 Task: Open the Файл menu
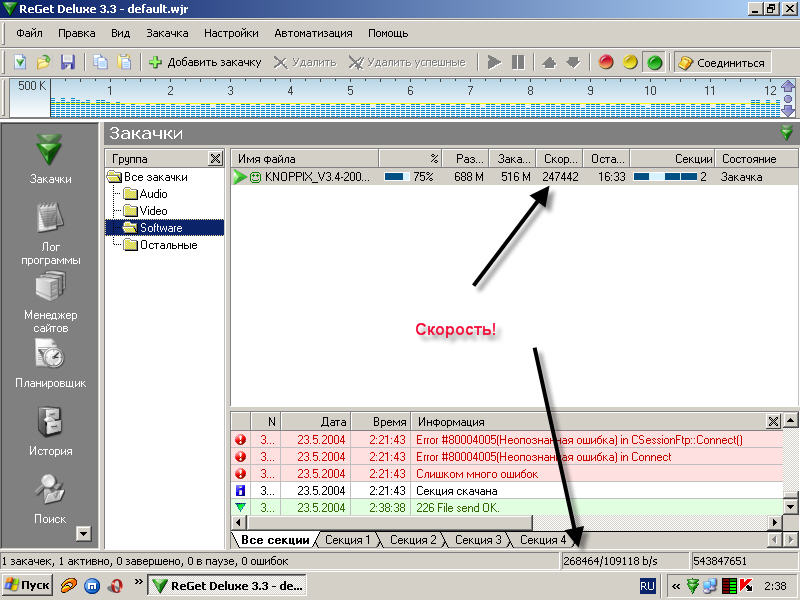click(x=29, y=33)
